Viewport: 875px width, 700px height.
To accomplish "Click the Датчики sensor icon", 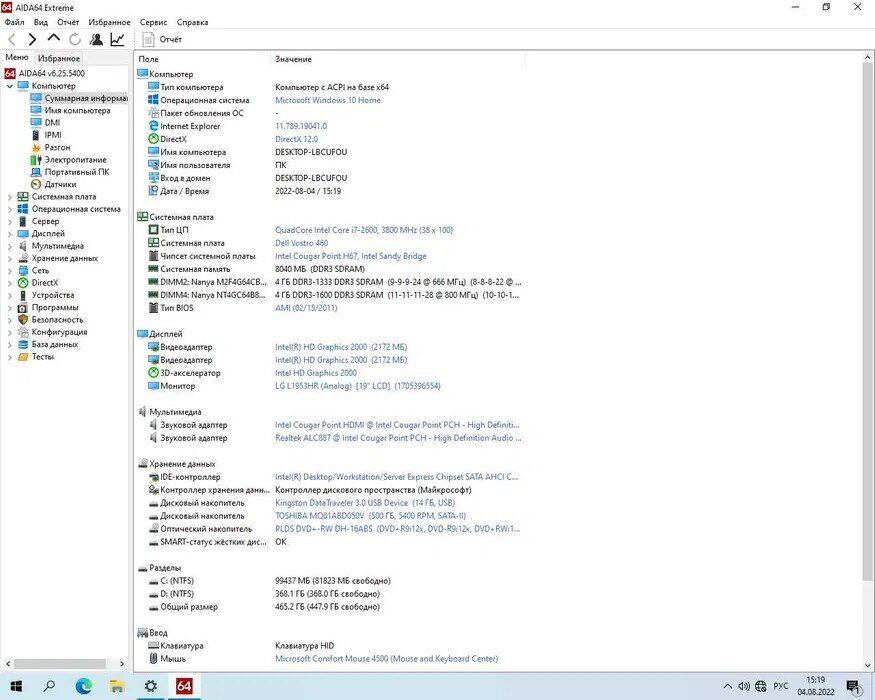I will (36, 184).
